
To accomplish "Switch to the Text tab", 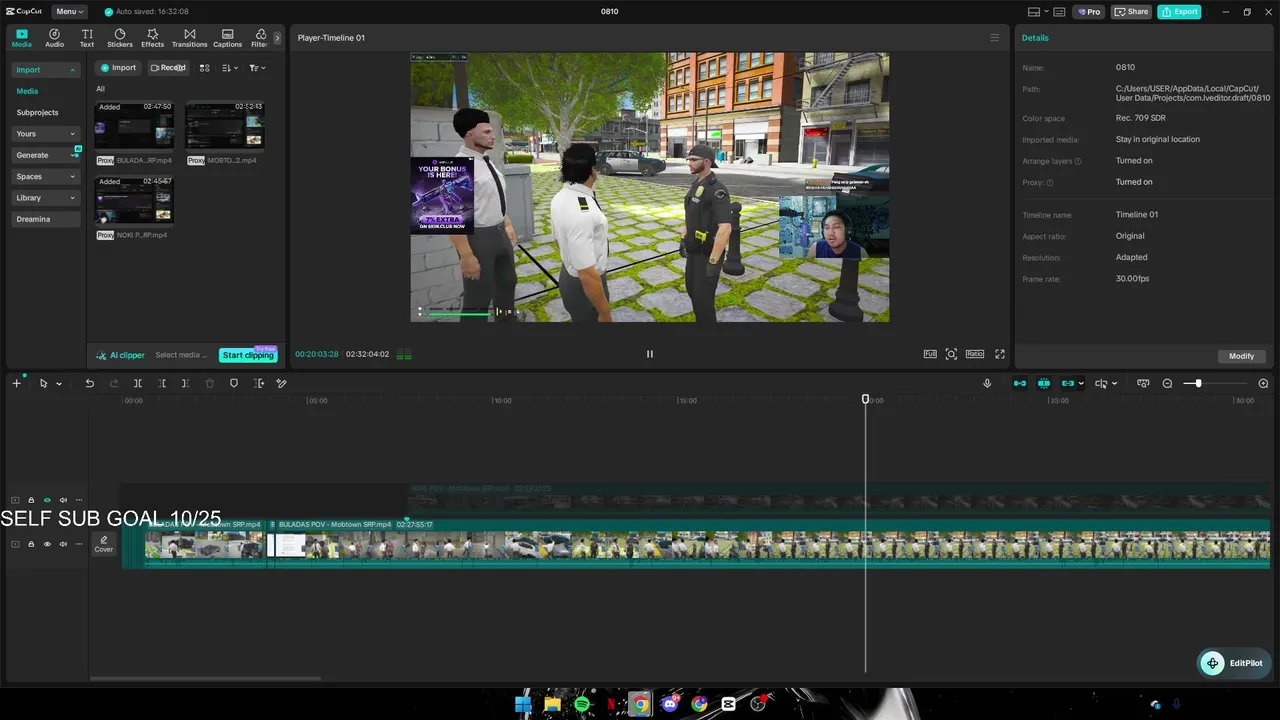I will [87, 38].
